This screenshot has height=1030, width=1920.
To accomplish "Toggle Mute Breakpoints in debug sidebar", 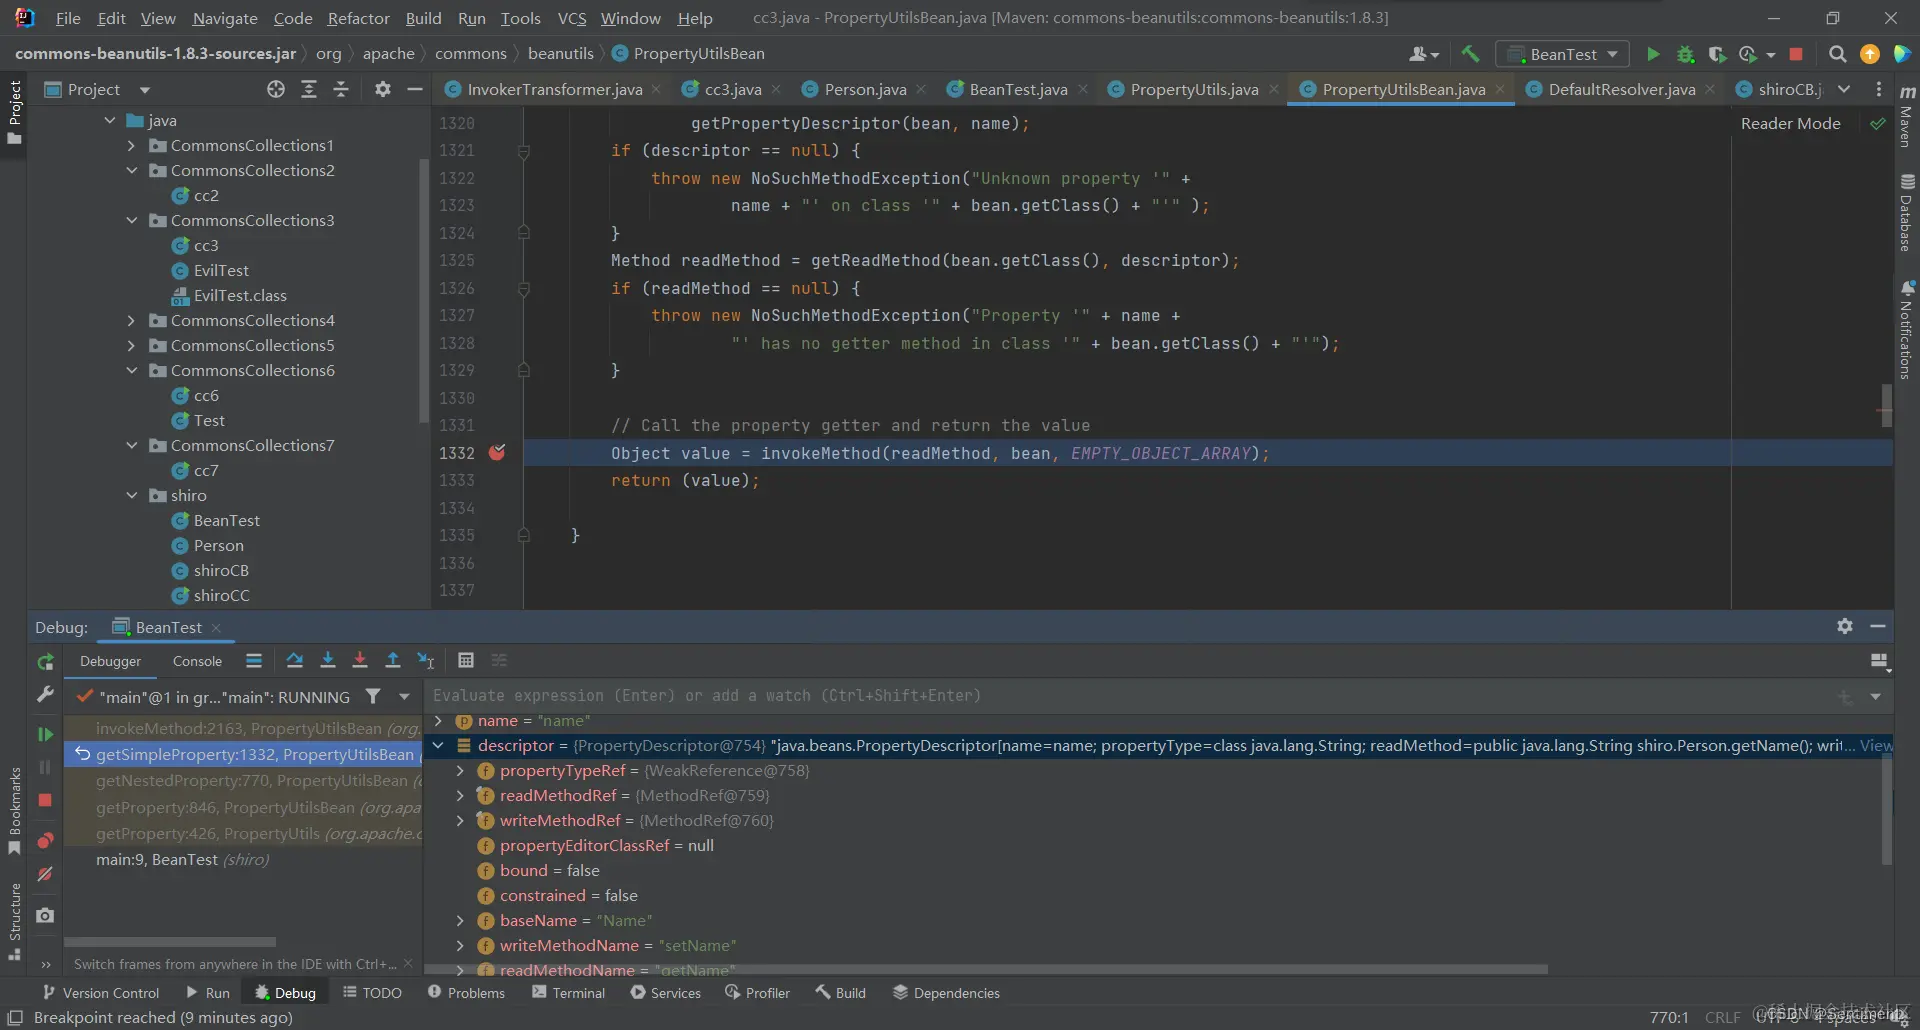I will click(45, 874).
